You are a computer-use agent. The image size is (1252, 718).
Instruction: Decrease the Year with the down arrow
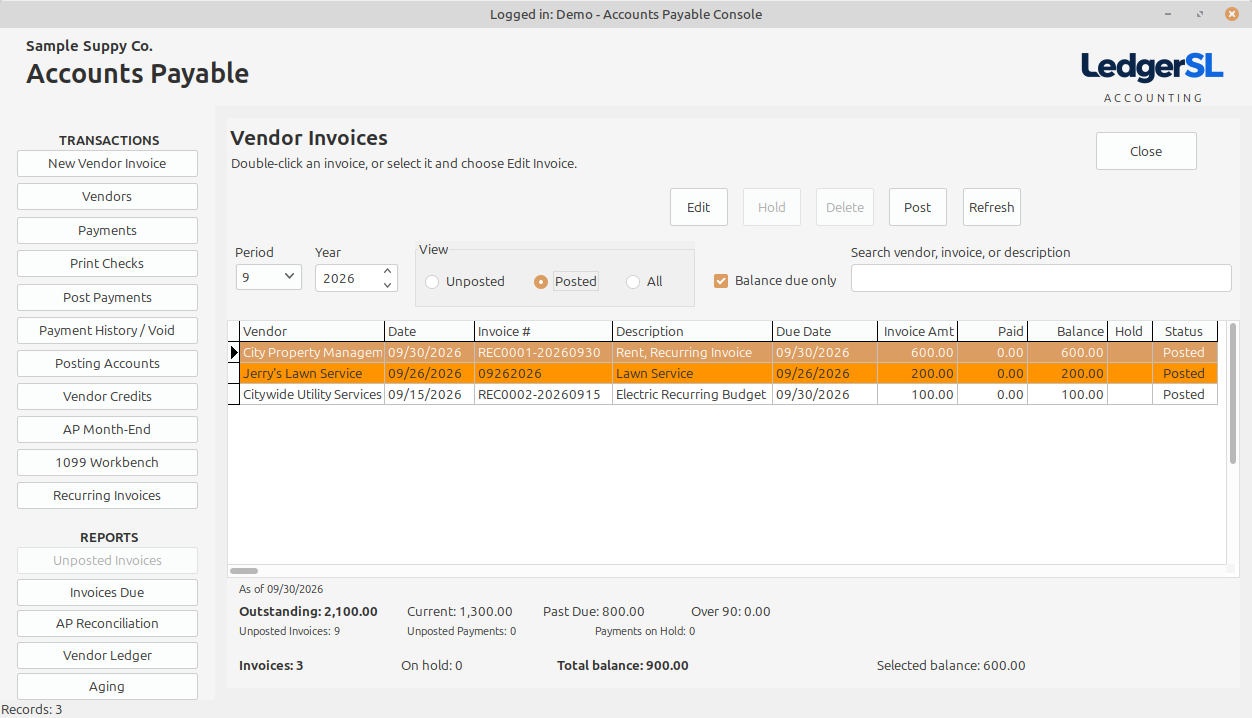coord(388,284)
